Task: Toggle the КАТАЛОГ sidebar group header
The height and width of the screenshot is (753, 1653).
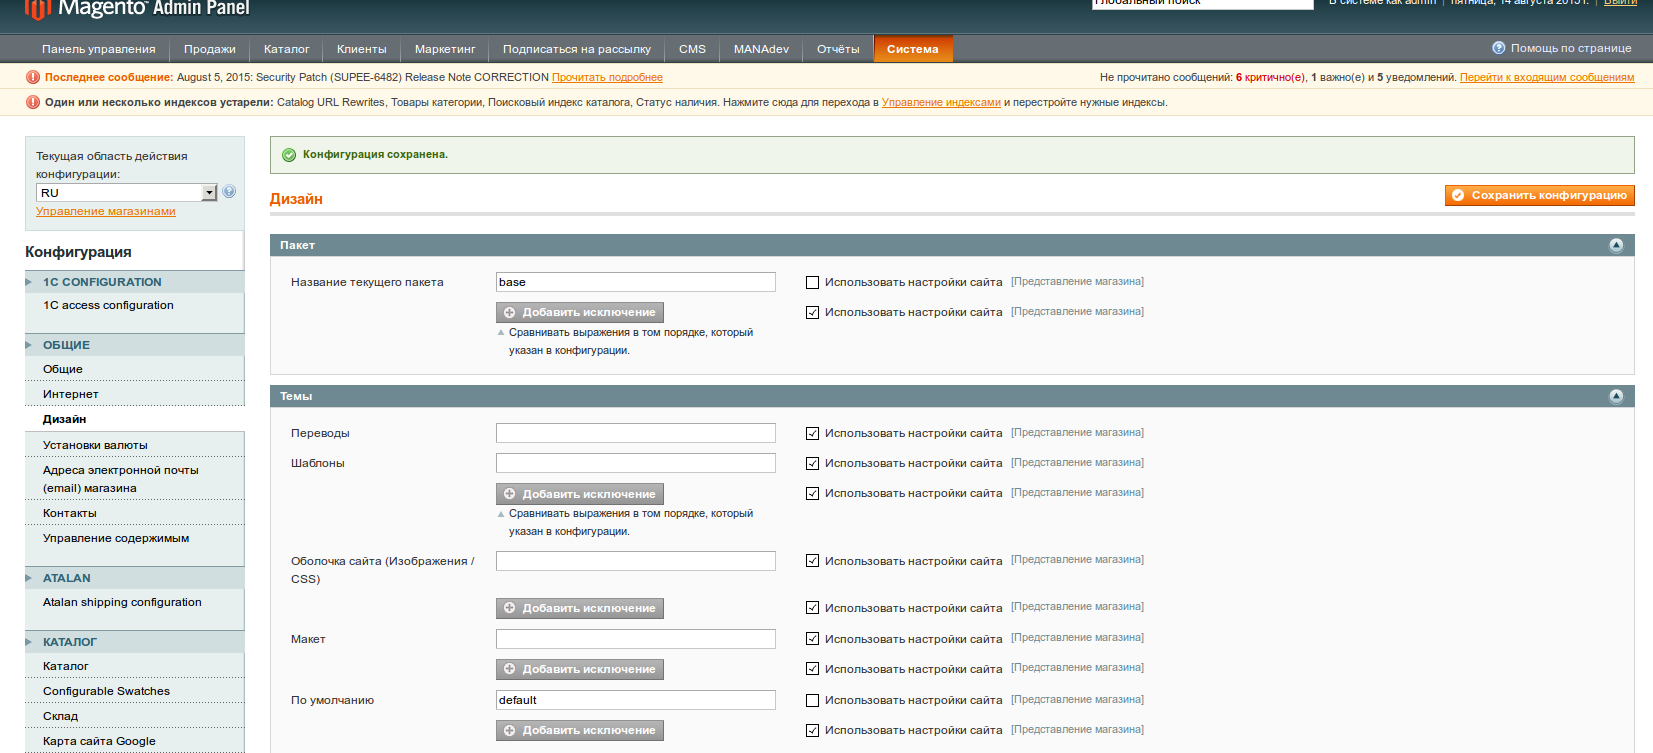Action: (134, 642)
